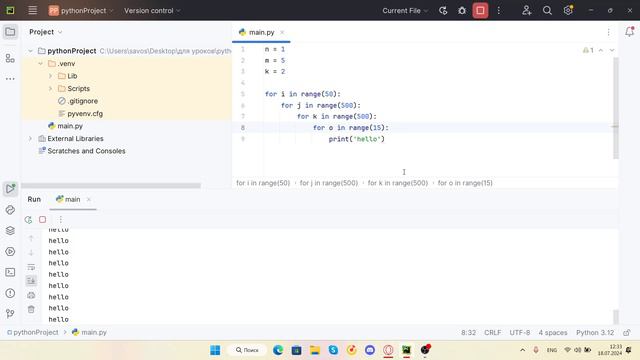Expand External Libraries node
The image size is (640, 360).
[30, 139]
